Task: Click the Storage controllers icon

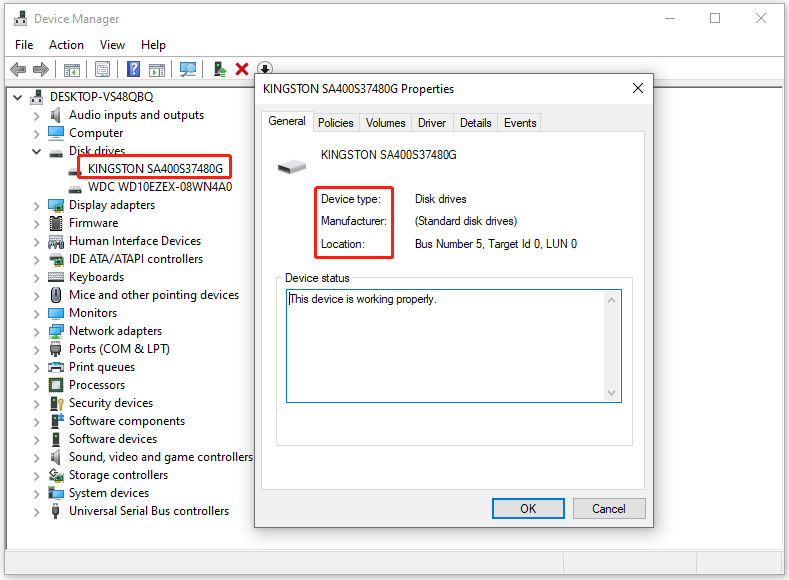Action: tap(56, 475)
